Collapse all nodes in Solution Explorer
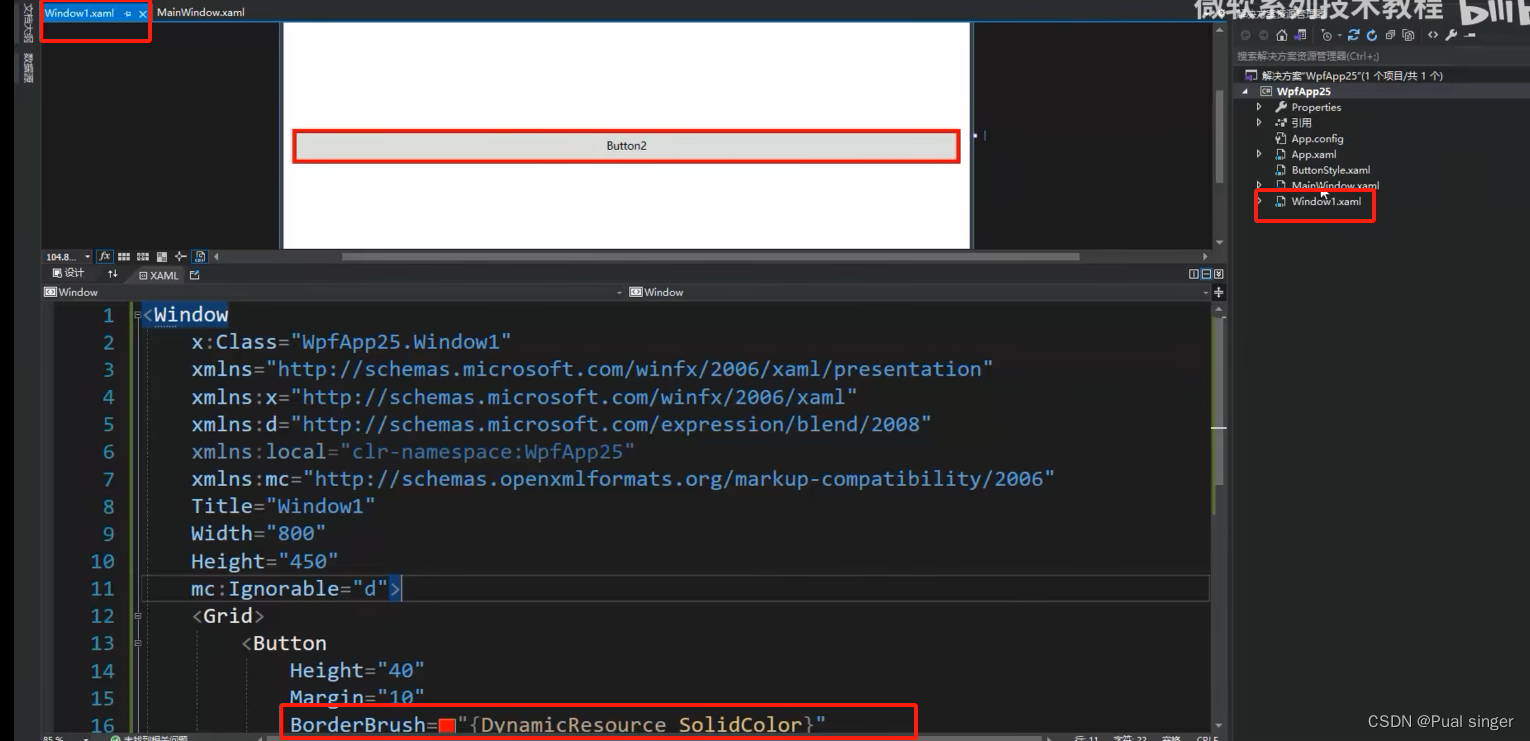The image size is (1530, 741). (x=1390, y=35)
